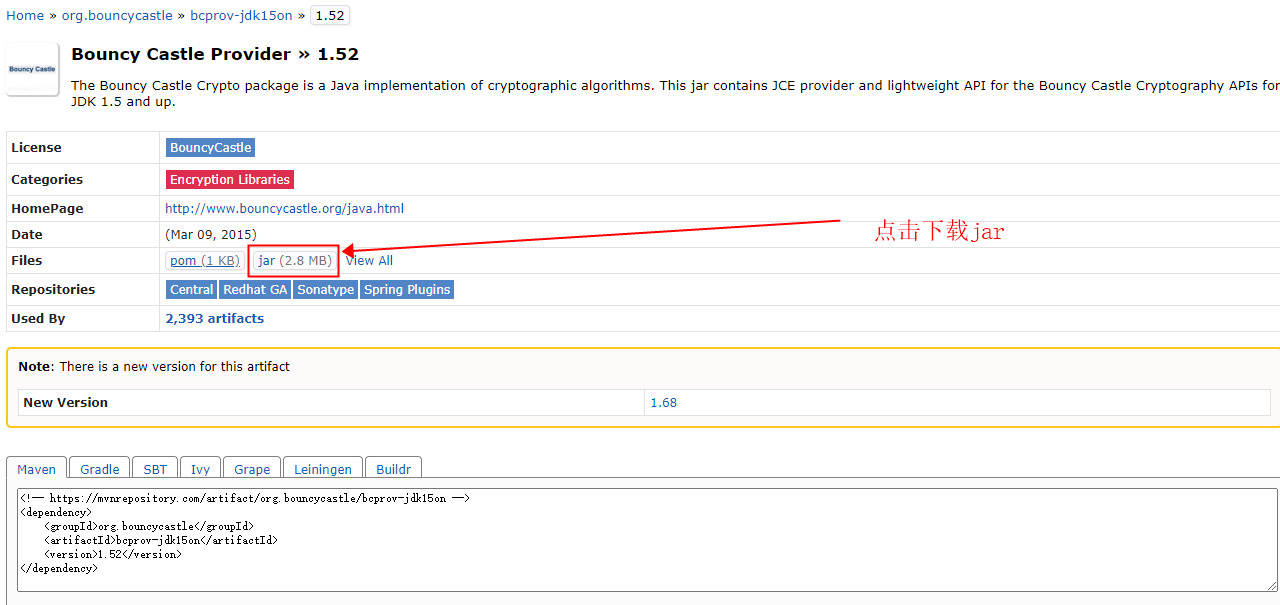Open version 1.68 new version link

663,402
